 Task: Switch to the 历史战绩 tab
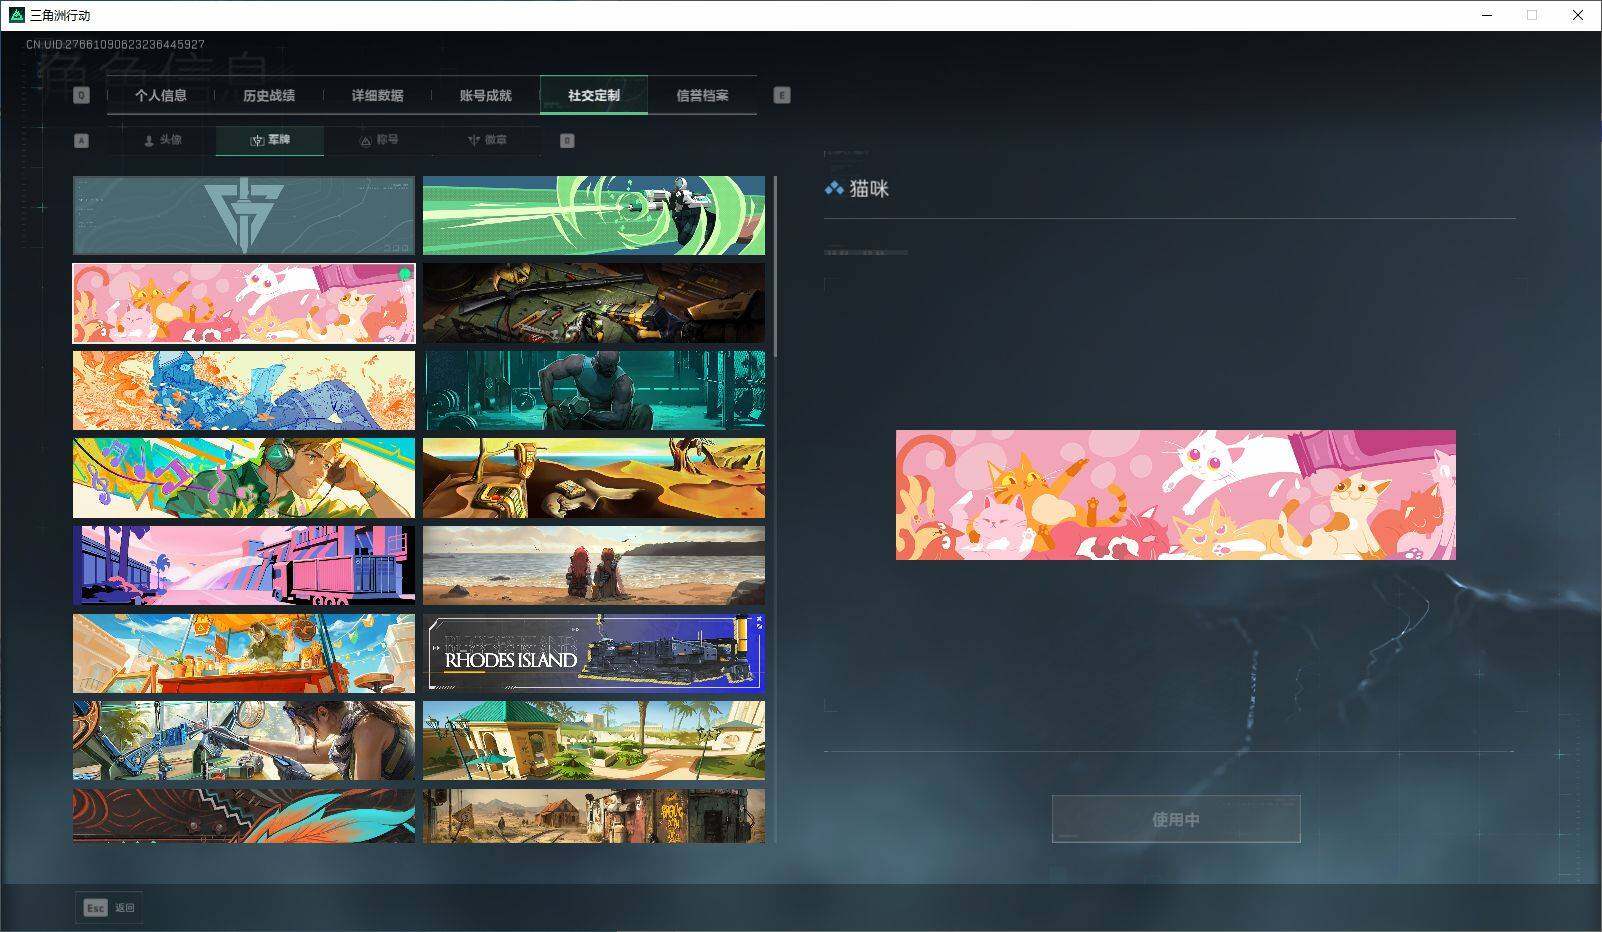click(269, 96)
